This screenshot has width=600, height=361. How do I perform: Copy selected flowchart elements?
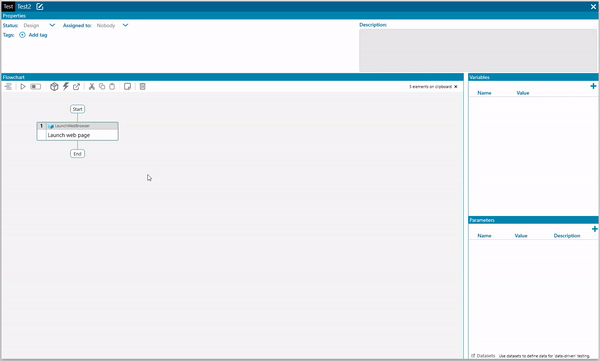point(102,87)
